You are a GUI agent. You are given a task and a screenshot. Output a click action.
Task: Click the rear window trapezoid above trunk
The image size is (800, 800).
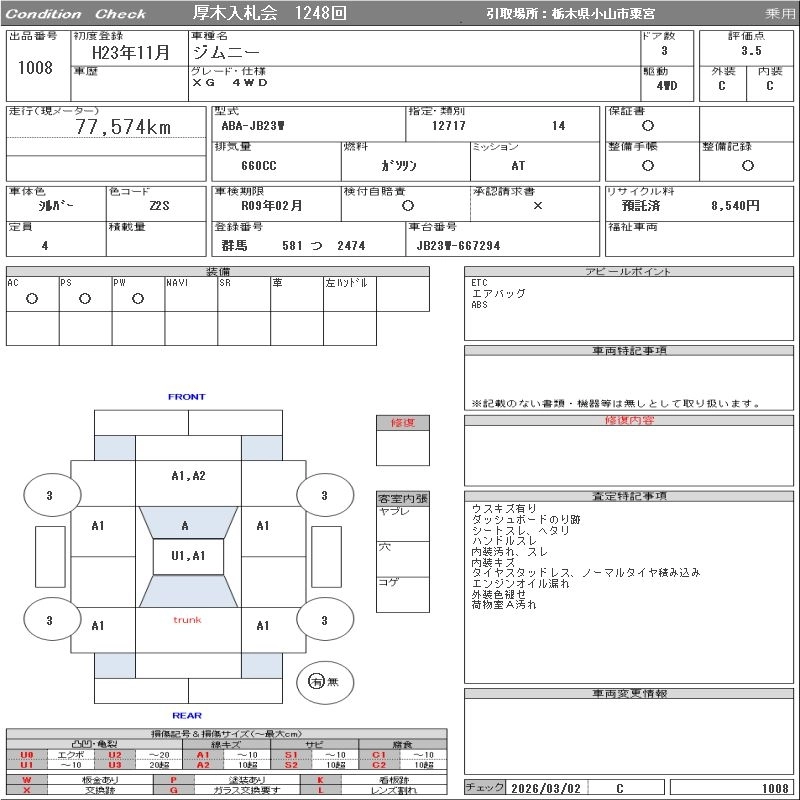tap(187, 592)
